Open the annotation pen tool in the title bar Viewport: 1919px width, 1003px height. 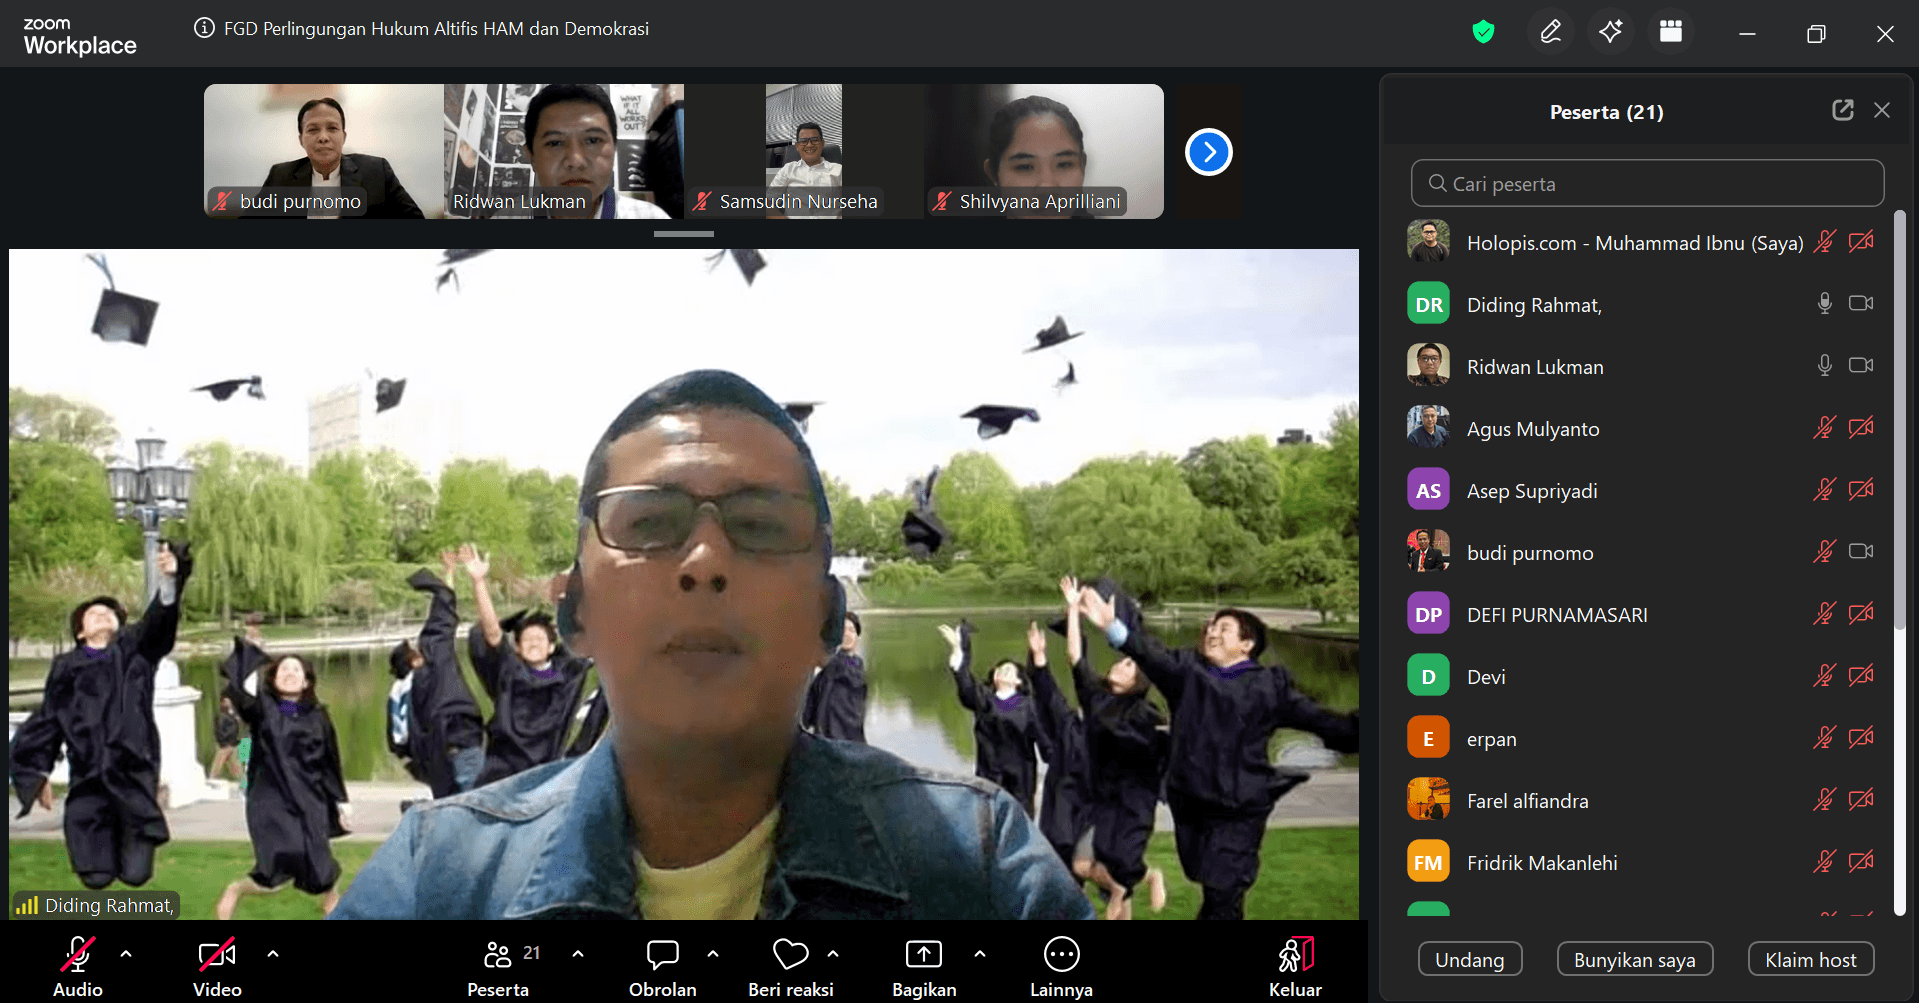(x=1550, y=32)
